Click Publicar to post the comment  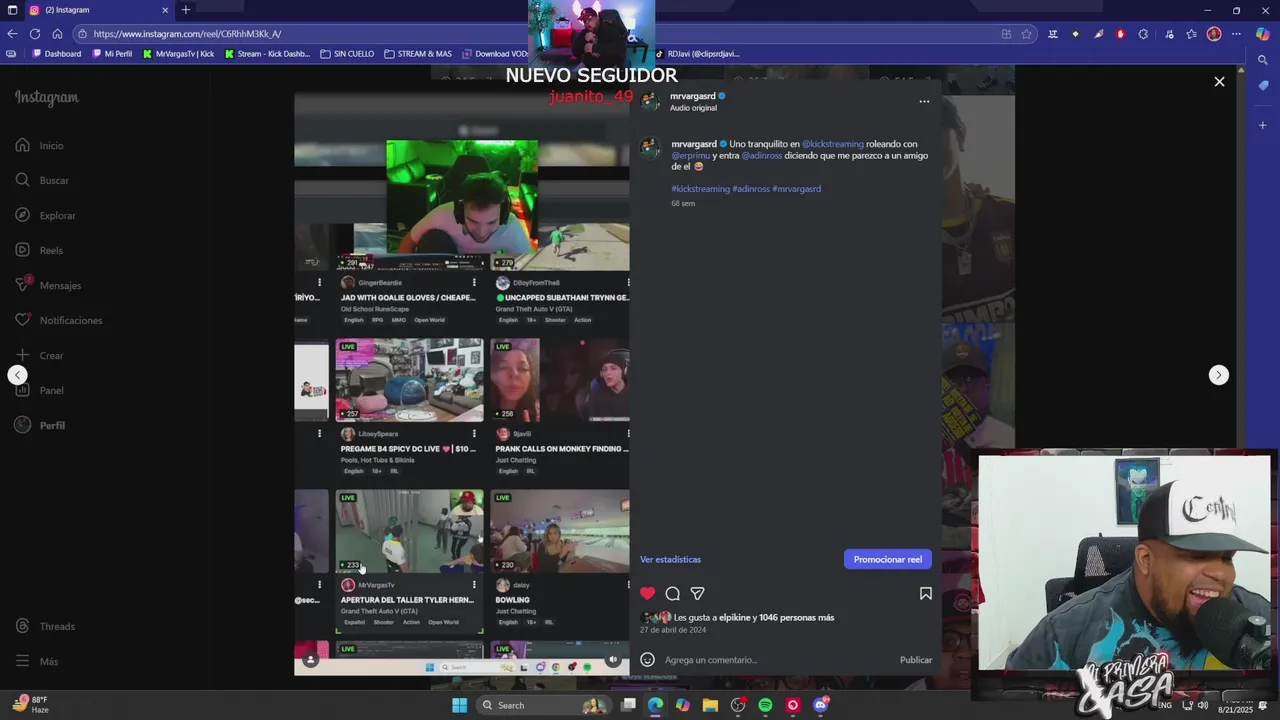916,660
